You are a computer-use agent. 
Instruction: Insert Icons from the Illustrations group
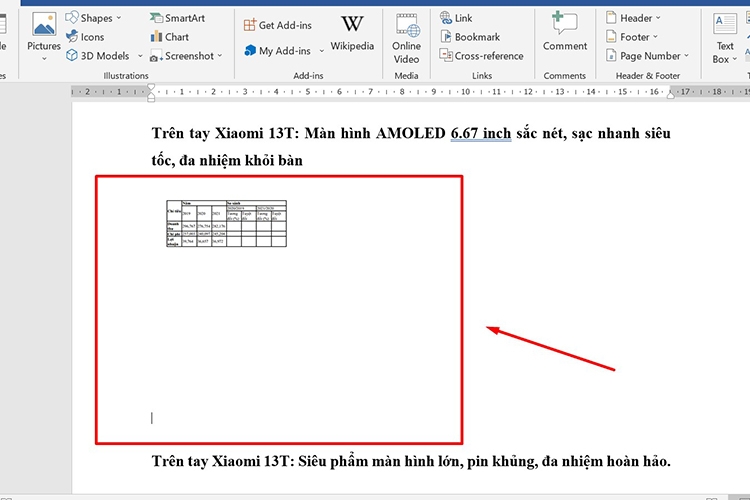(85, 37)
